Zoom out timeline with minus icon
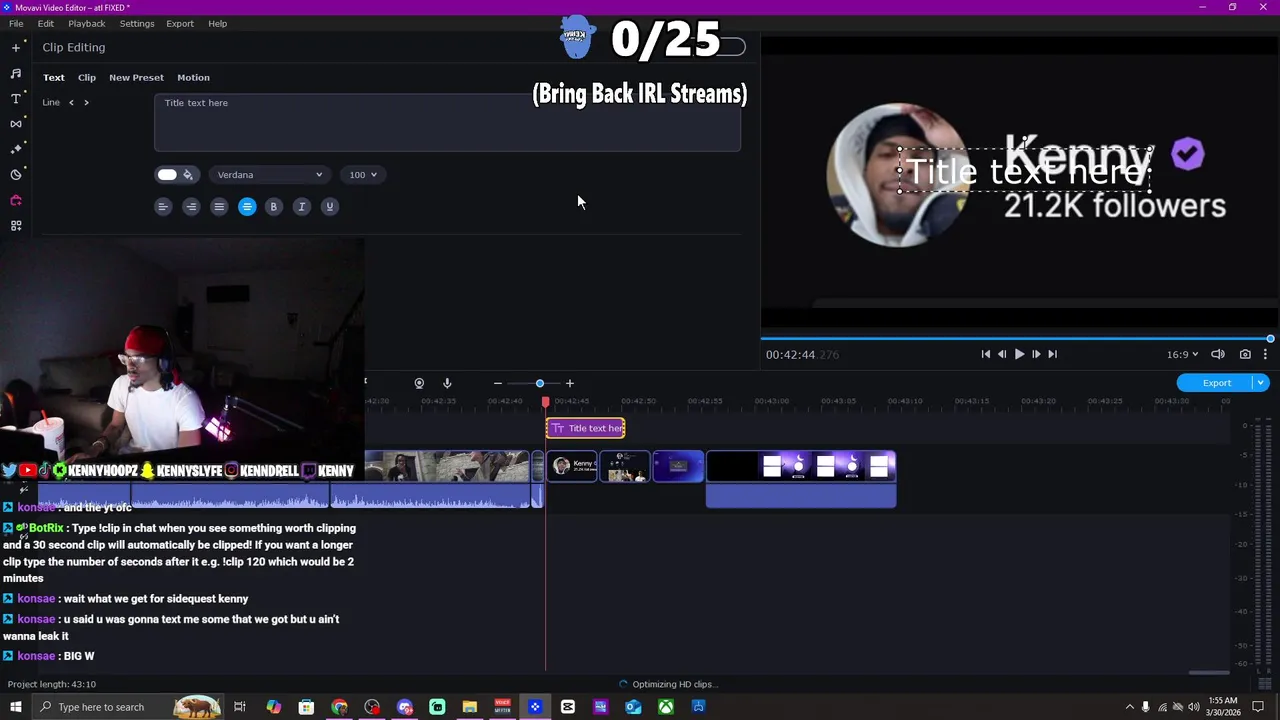This screenshot has height=720, width=1280. click(x=498, y=383)
